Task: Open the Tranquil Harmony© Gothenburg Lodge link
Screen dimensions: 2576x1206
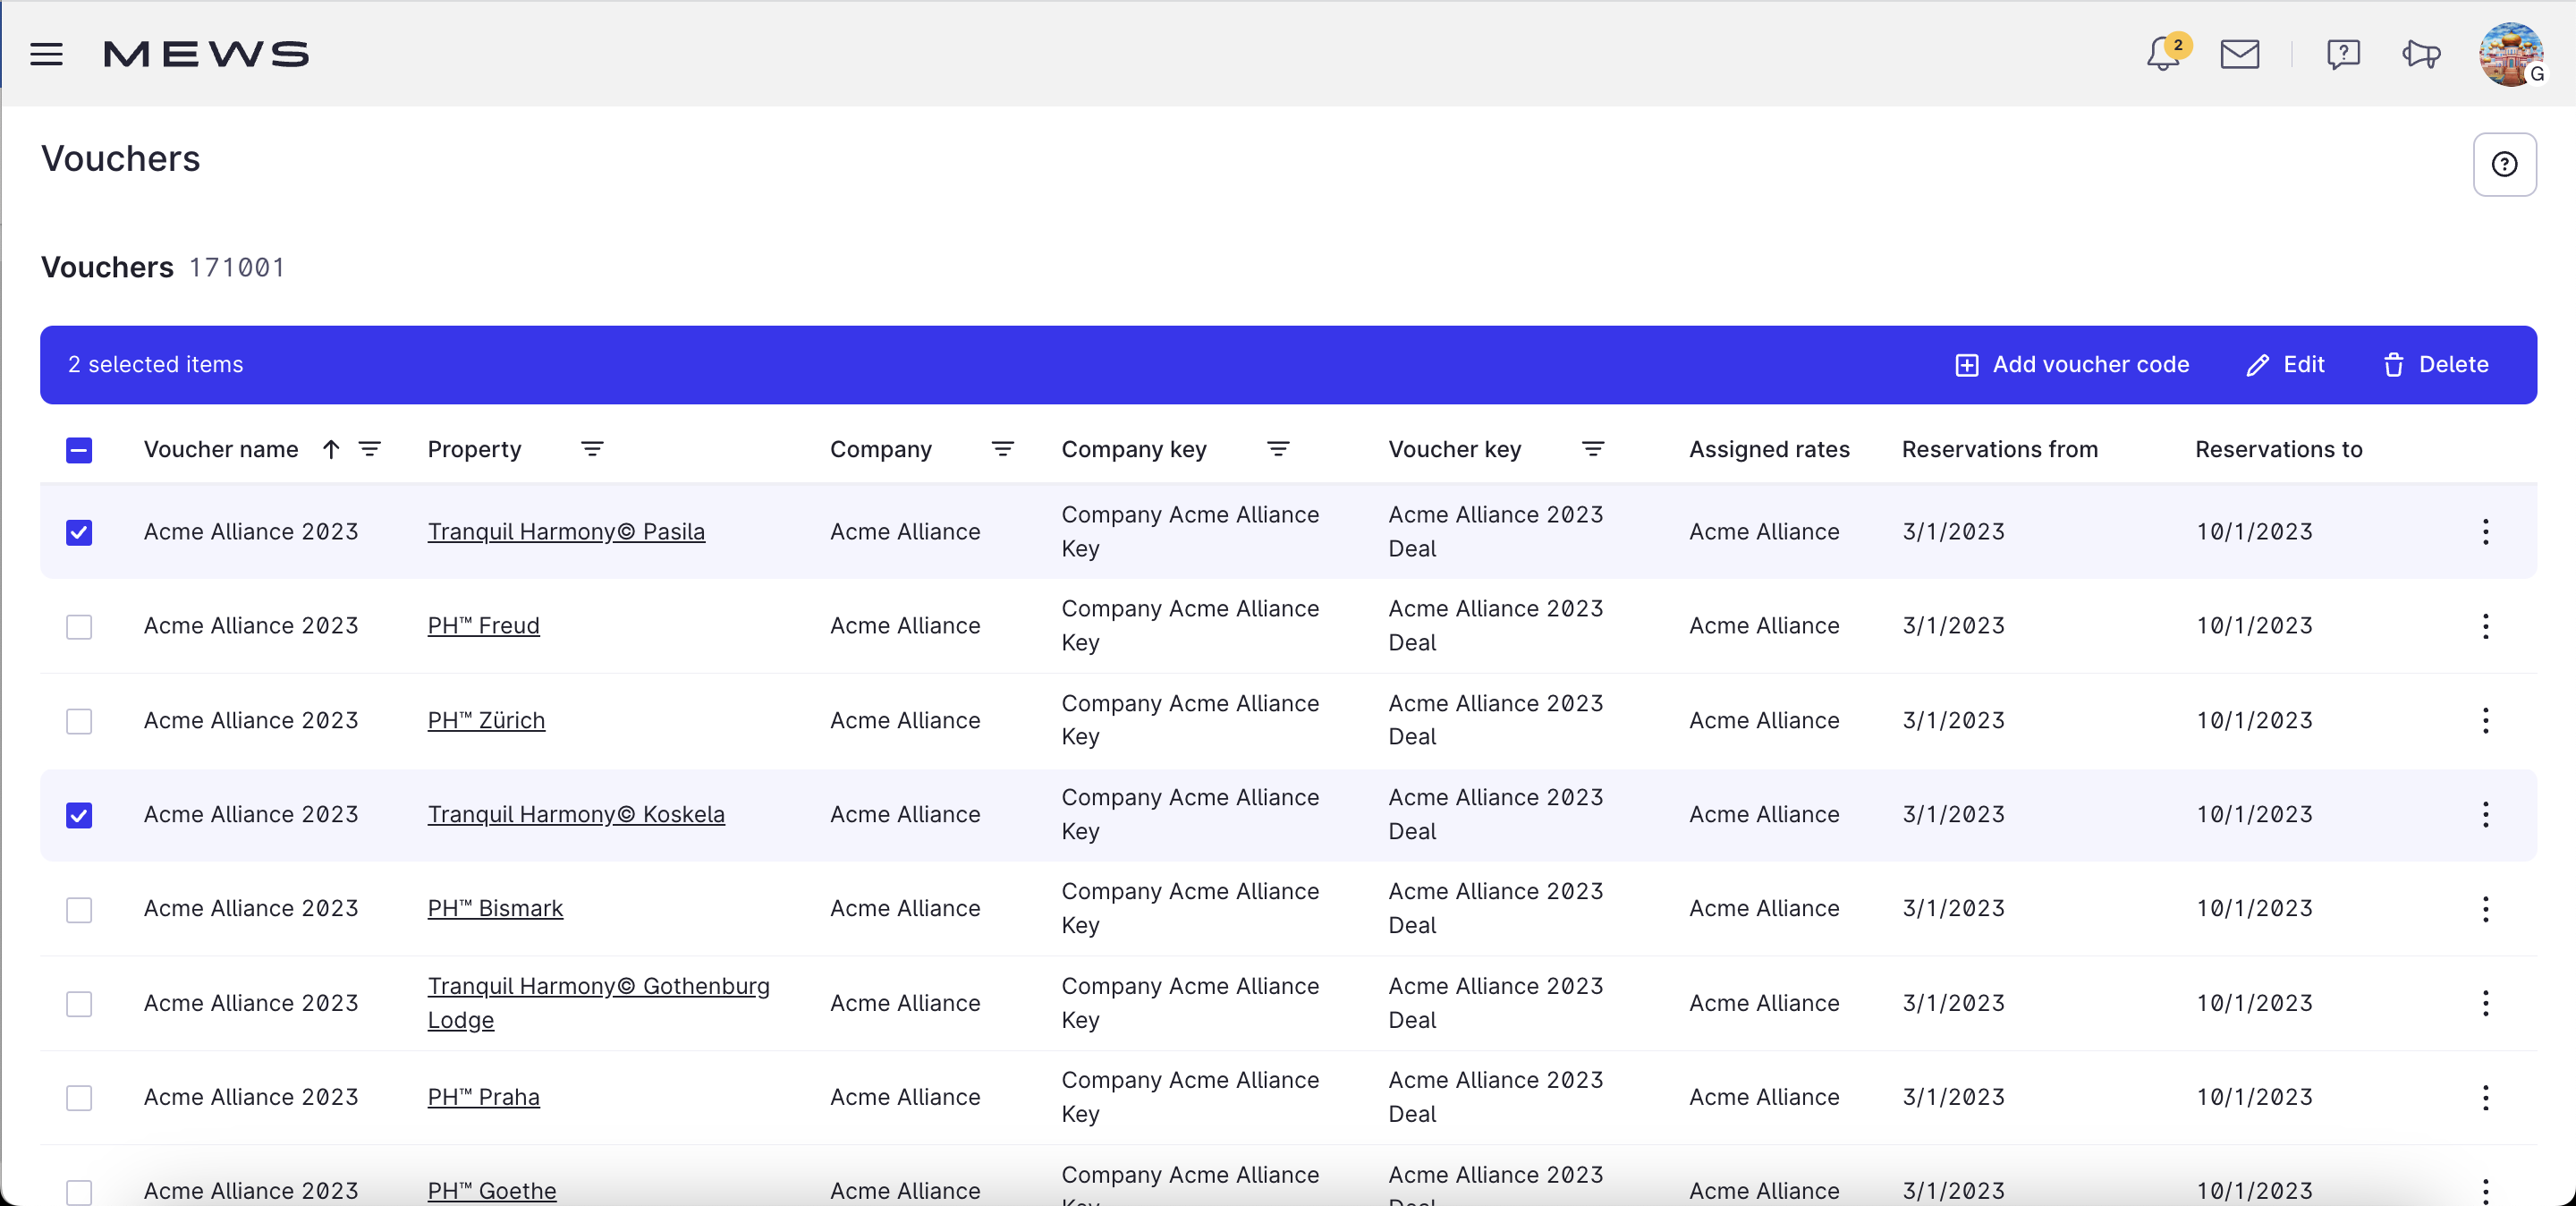Action: pos(598,1003)
